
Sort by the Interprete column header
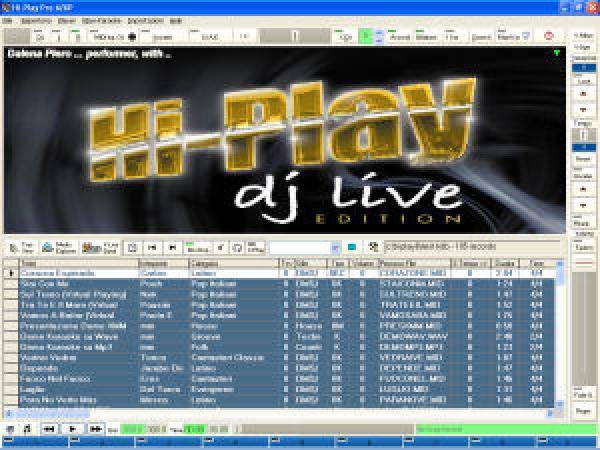pos(163,263)
